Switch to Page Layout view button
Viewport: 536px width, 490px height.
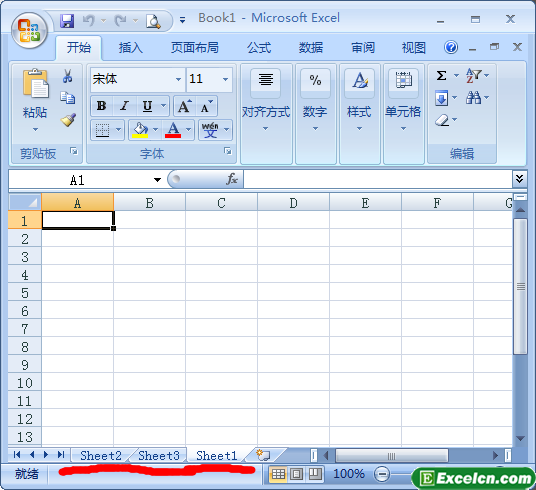[296, 474]
